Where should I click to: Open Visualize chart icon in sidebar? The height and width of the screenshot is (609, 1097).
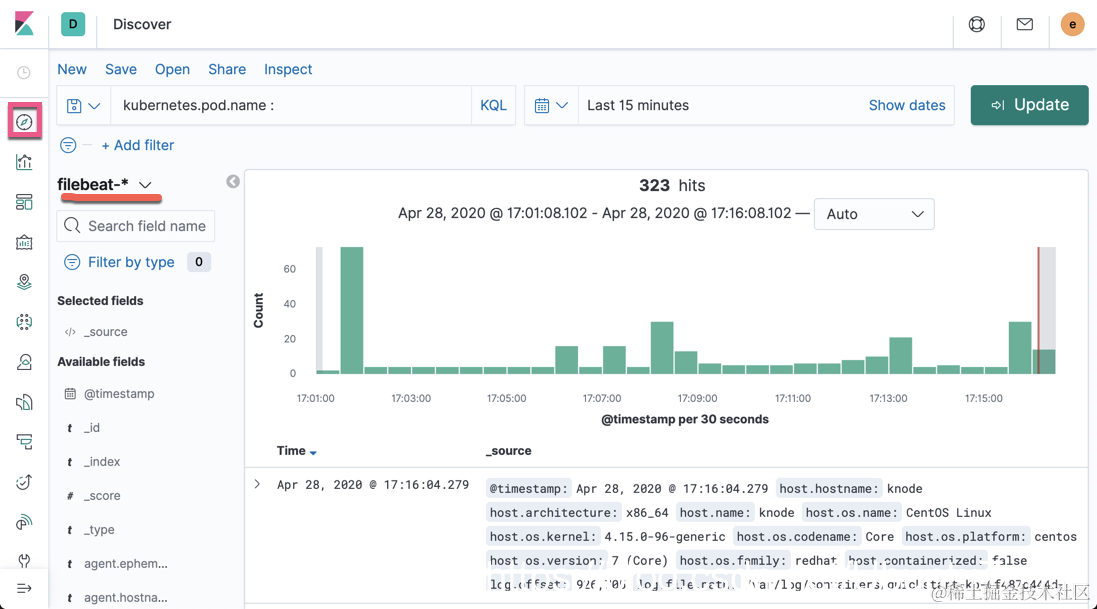click(x=24, y=162)
